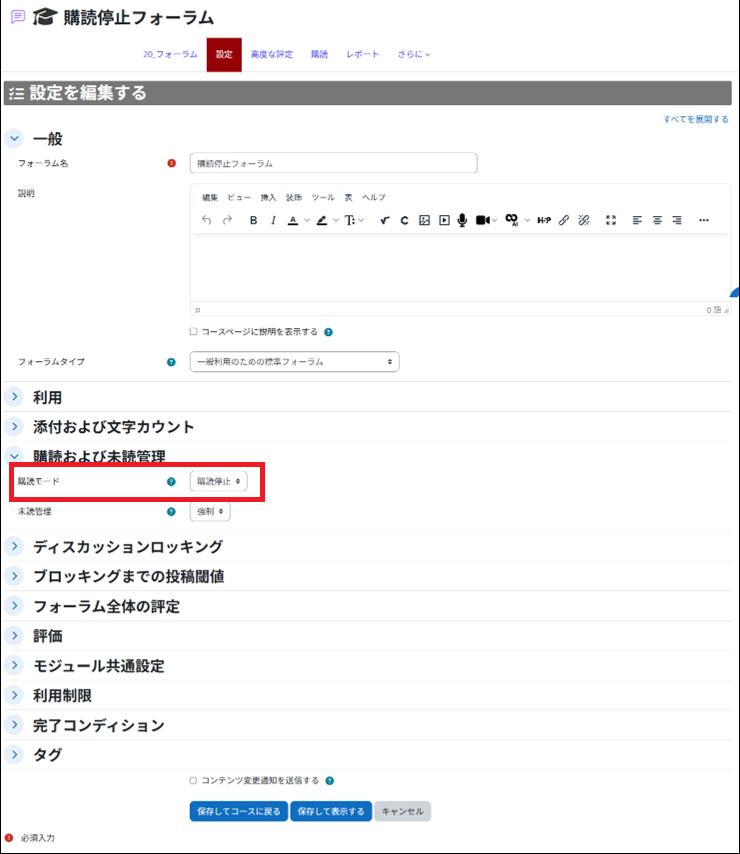
Task: Open the フォーラムタイプ dropdown
Action: [x=294, y=362]
